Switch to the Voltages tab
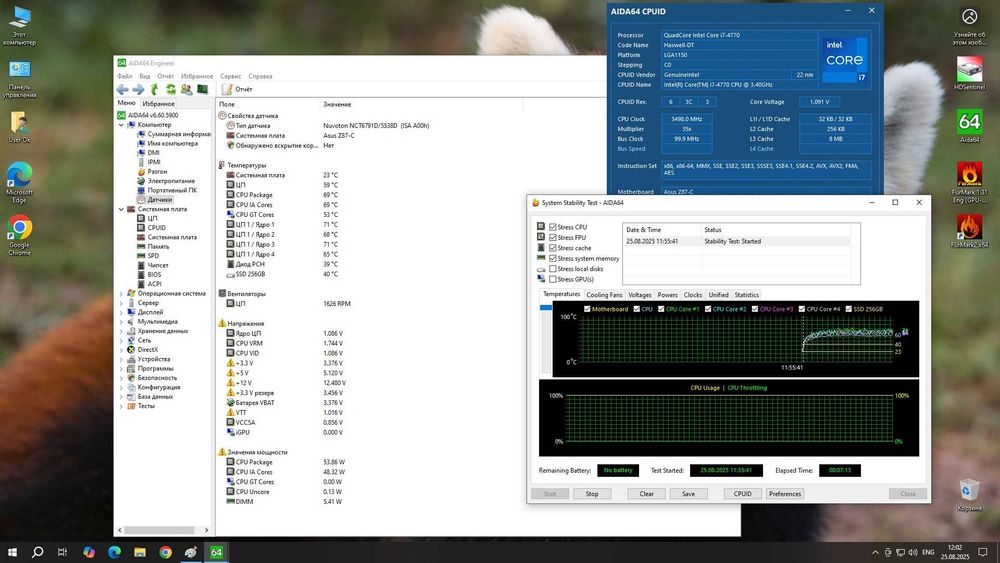The width and height of the screenshot is (1000, 563). (640, 295)
